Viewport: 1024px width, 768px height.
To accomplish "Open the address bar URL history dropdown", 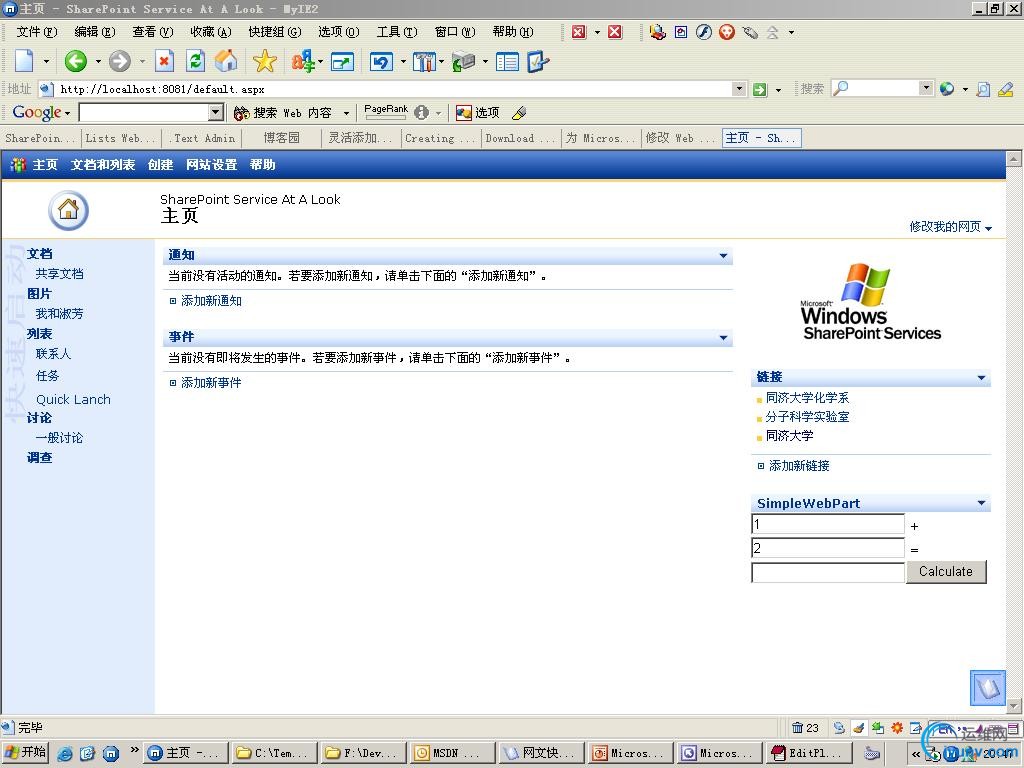I will coord(739,89).
